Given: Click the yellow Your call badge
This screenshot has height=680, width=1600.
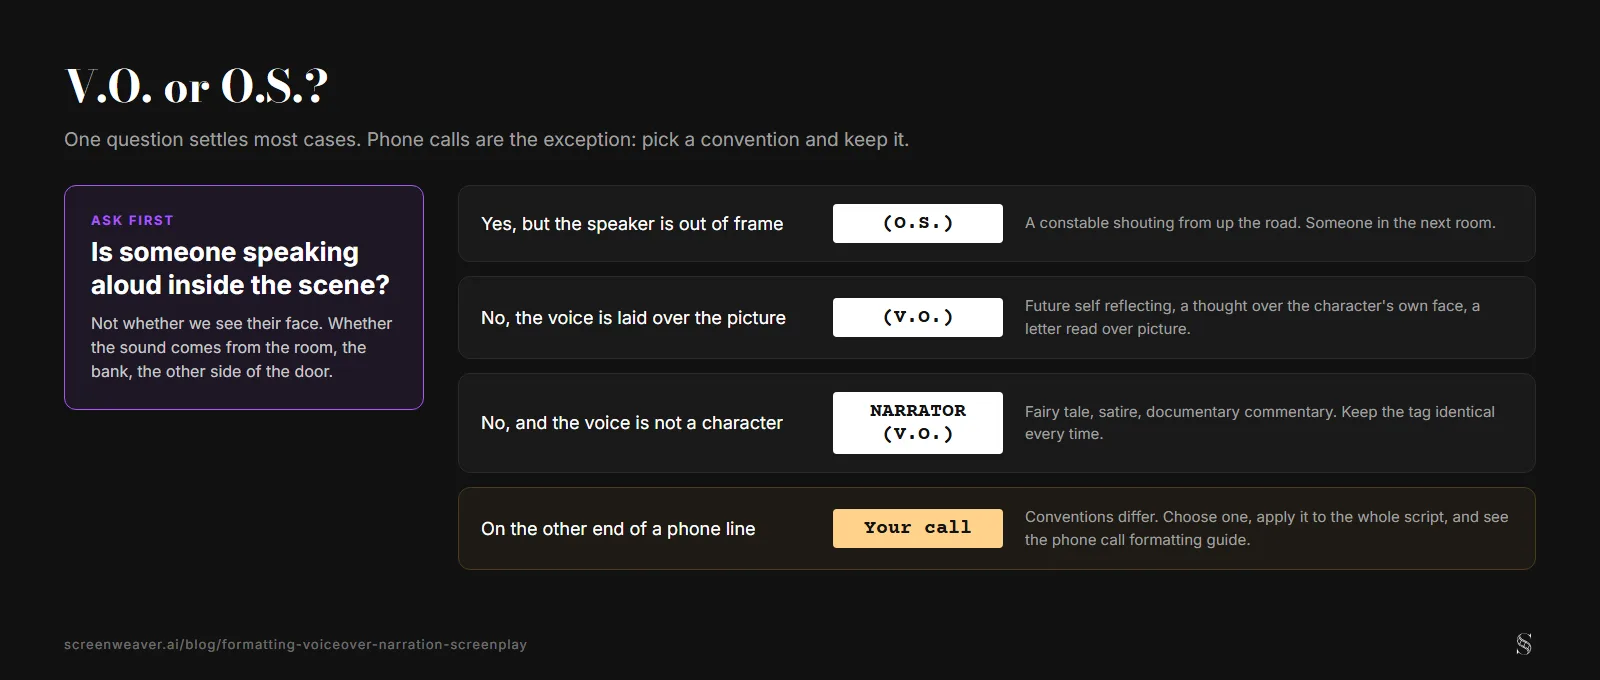Looking at the screenshot, I should point(918,528).
